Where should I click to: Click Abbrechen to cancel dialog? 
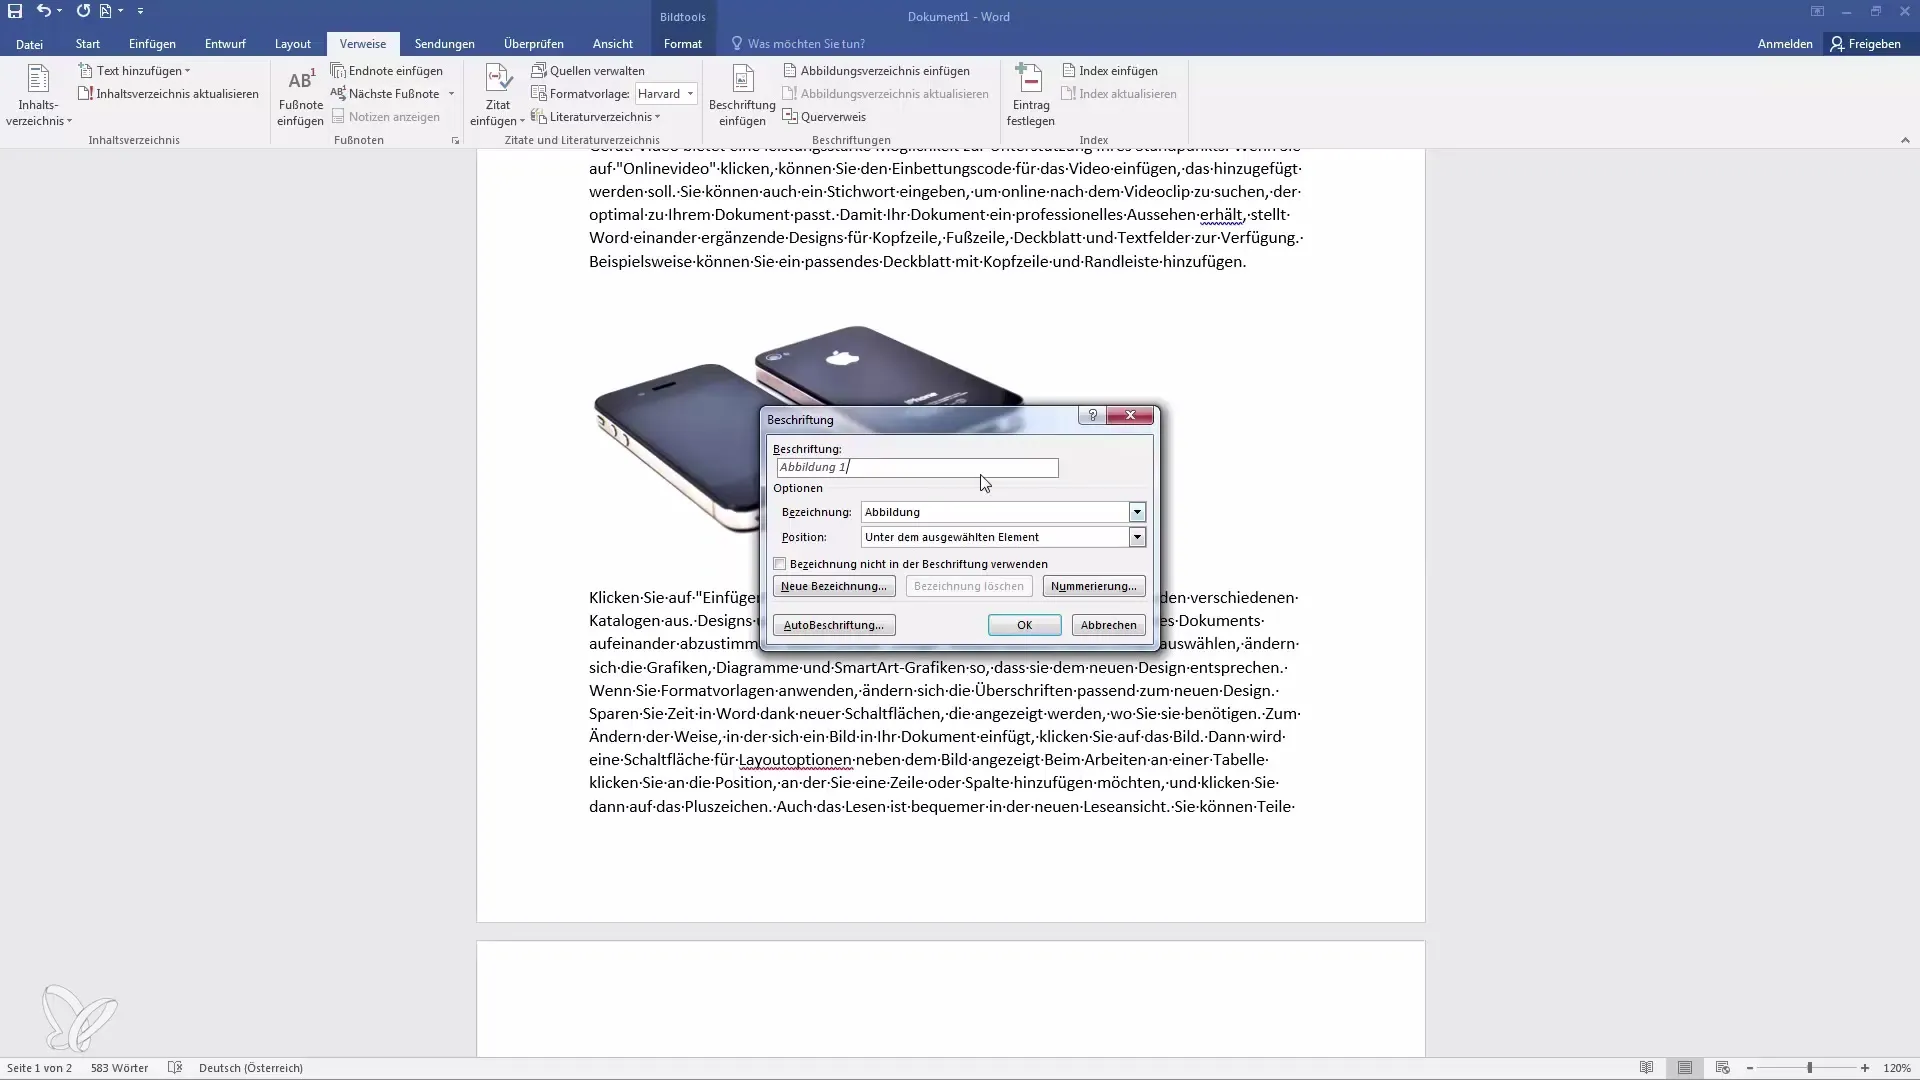pyautogui.click(x=1109, y=625)
